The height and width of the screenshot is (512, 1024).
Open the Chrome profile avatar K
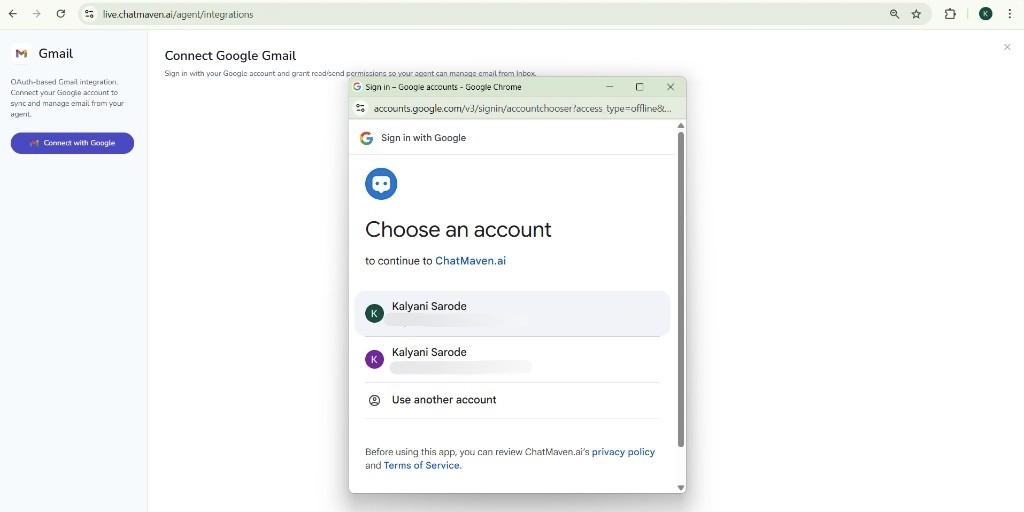[985, 14]
